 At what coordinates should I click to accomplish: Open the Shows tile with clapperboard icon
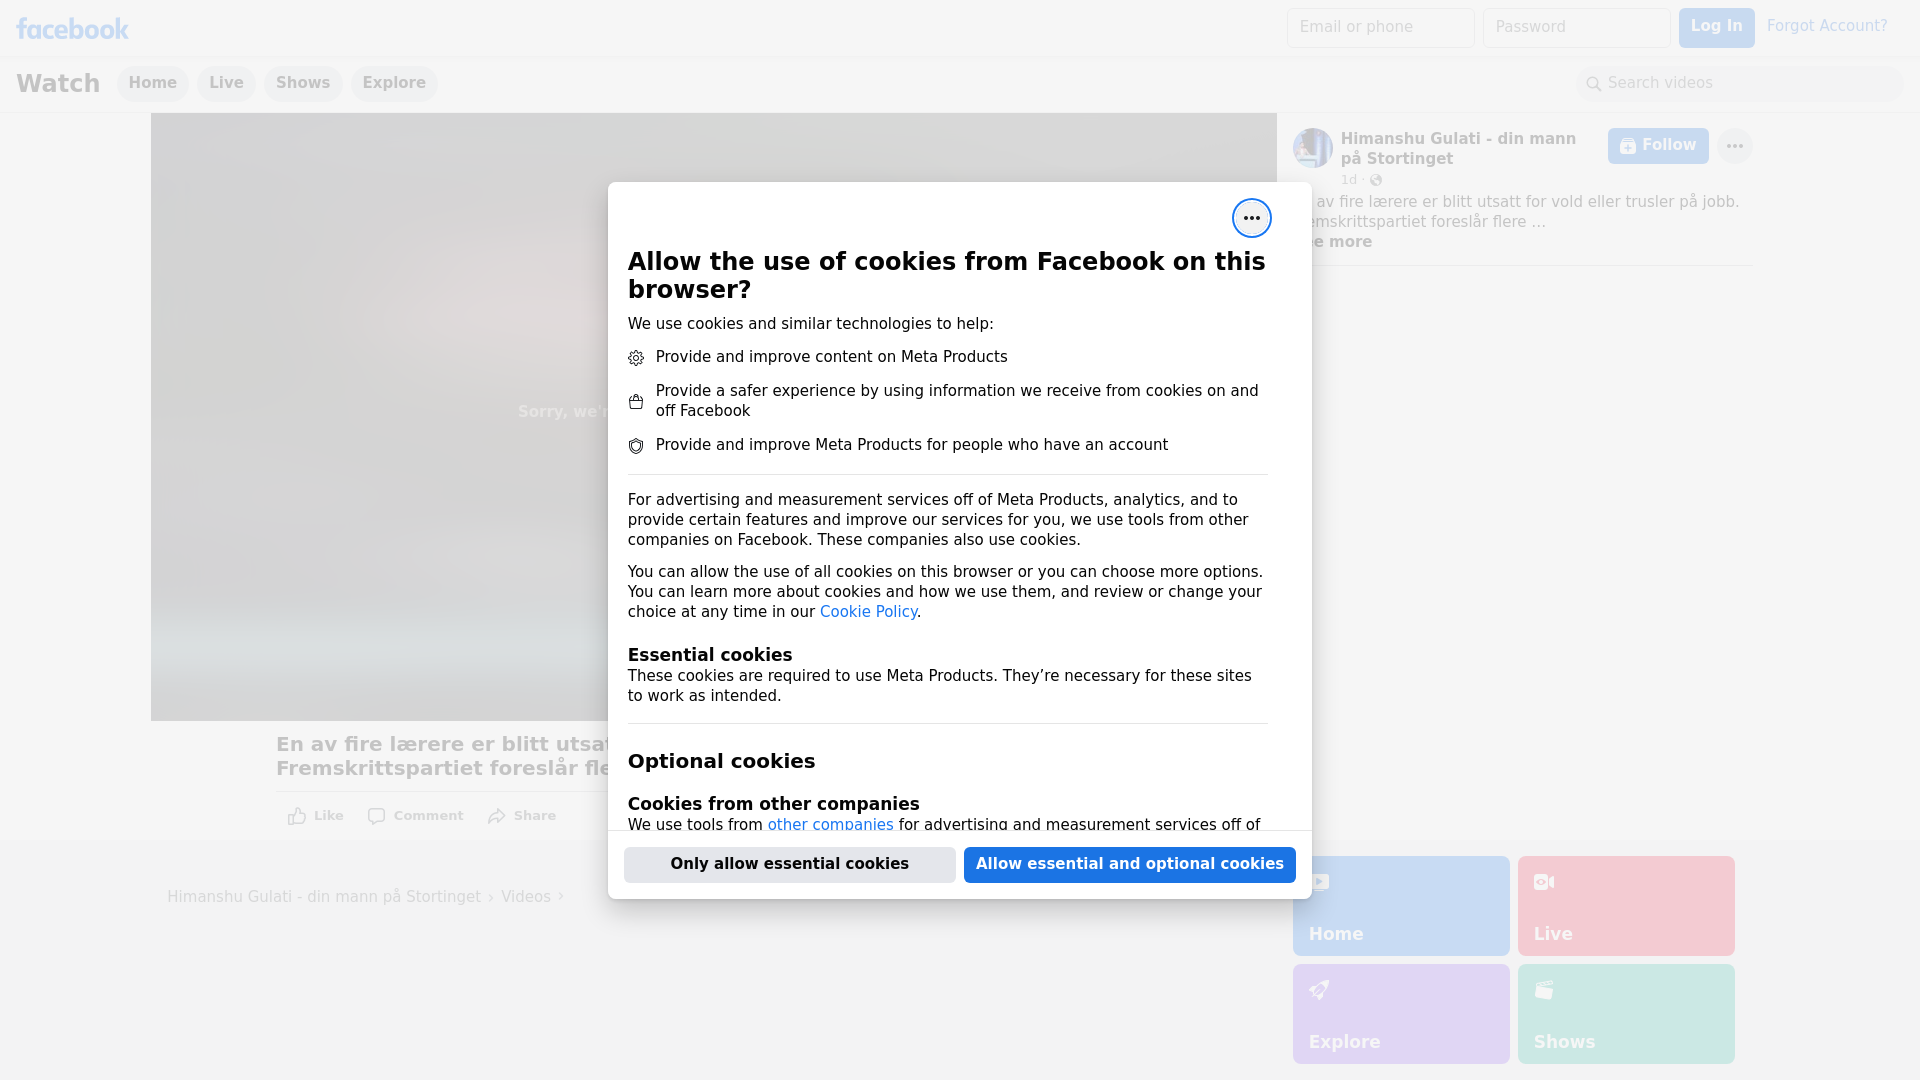click(x=1625, y=1013)
